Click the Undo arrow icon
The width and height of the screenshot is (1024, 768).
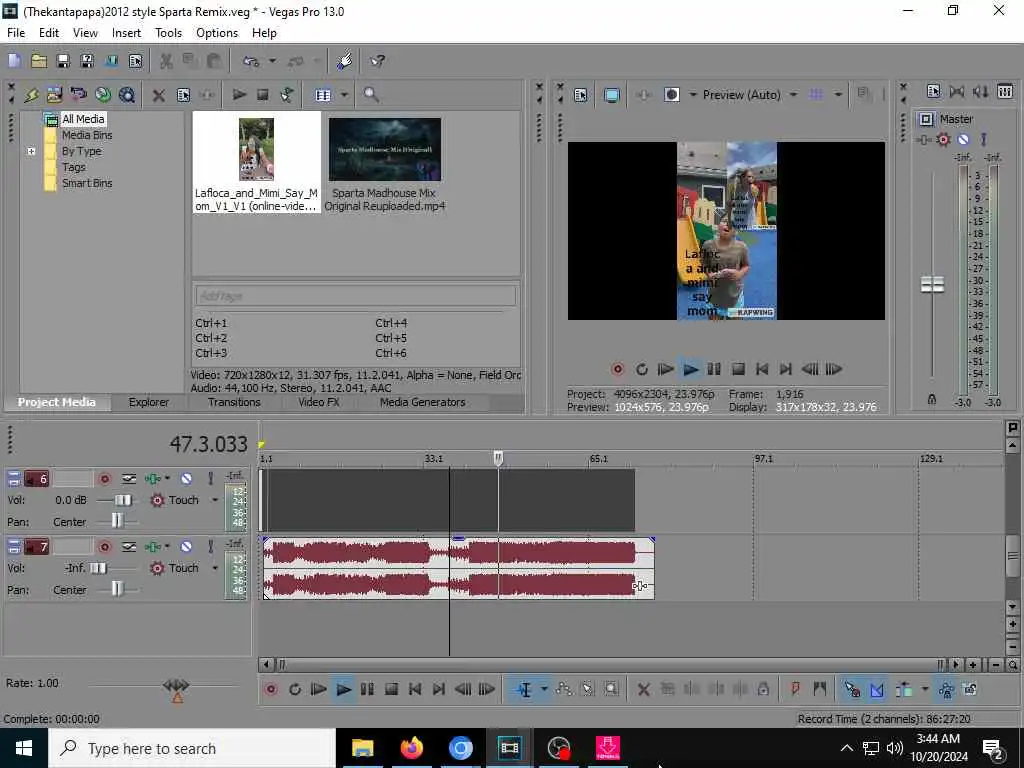click(x=251, y=61)
